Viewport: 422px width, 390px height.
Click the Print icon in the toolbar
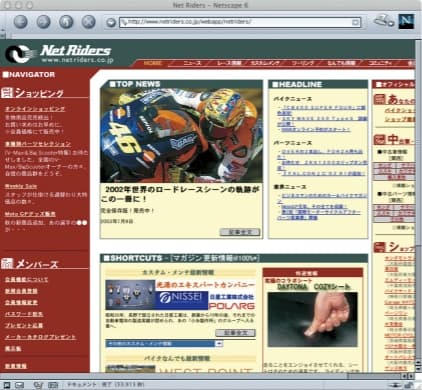383,21
